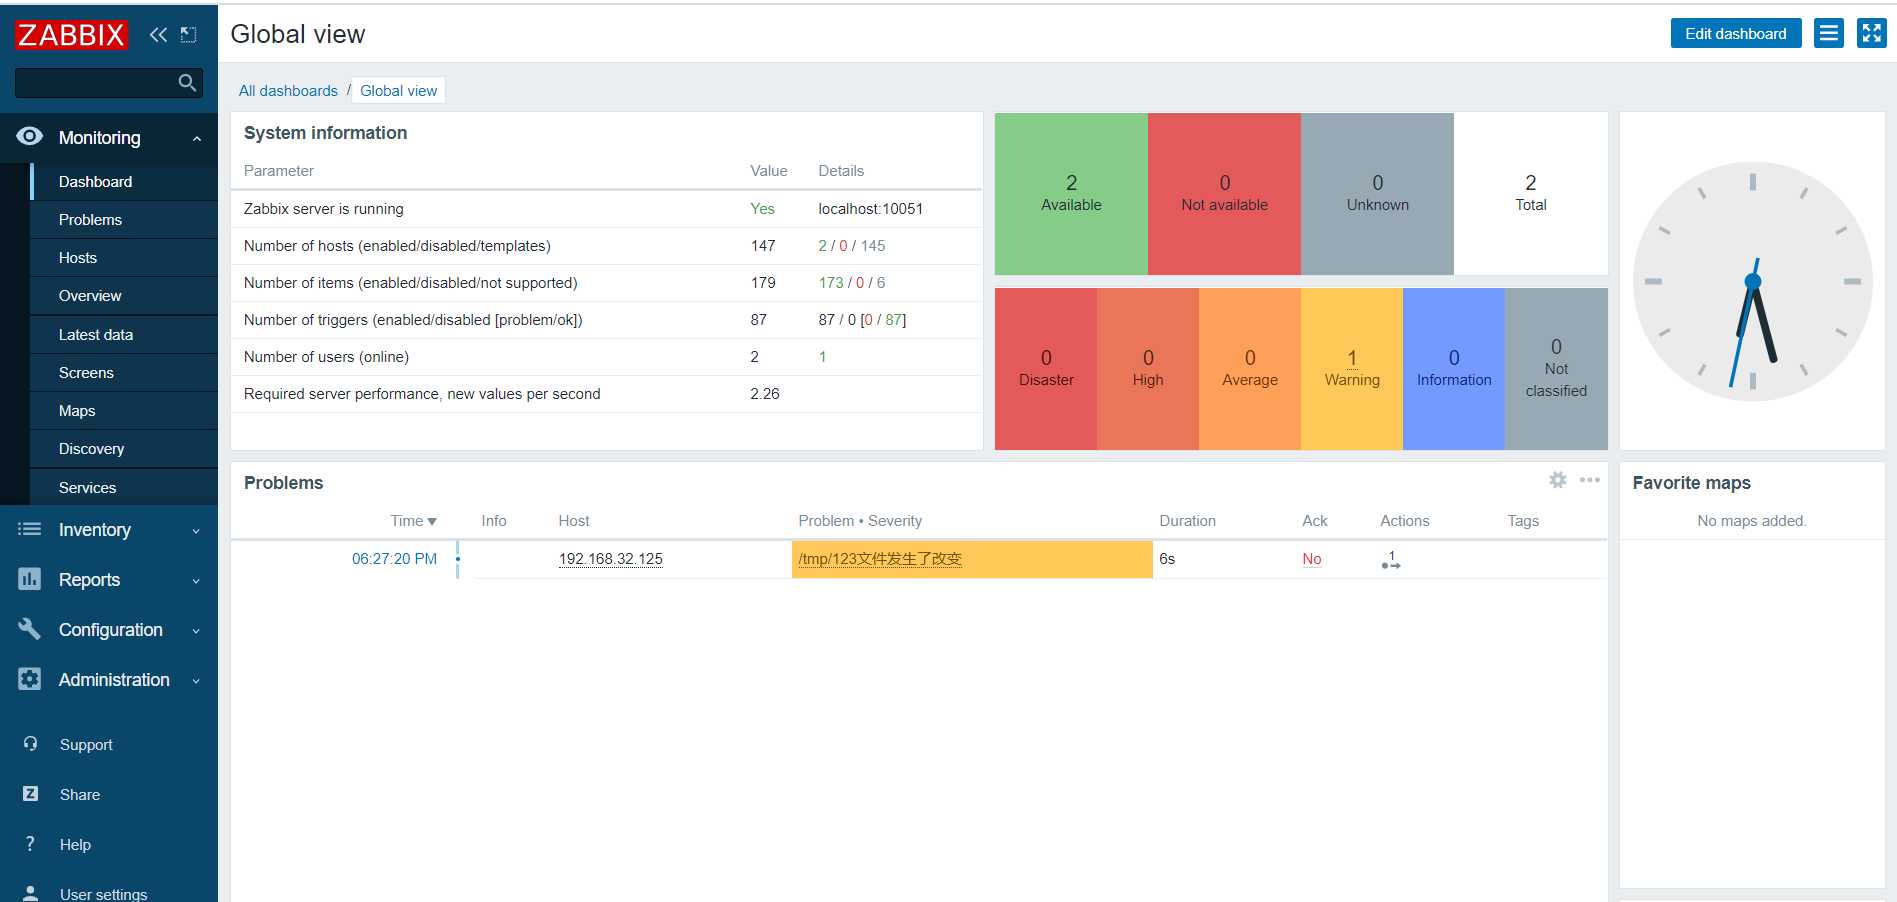Image resolution: width=1897 pixels, height=902 pixels.
Task: Click the Inventory list icon
Action: [30, 529]
